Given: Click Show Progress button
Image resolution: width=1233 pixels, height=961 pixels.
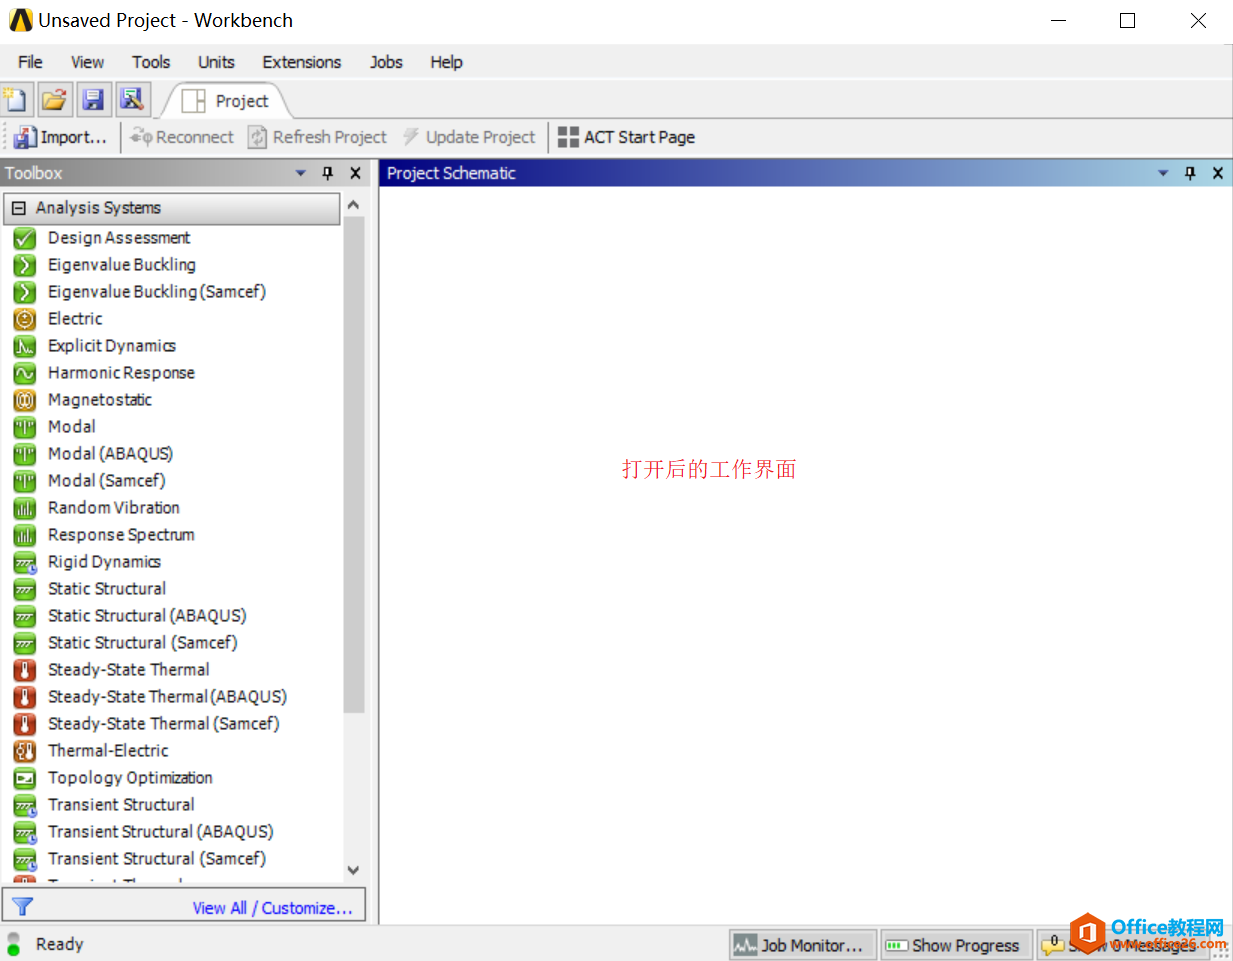Looking at the screenshot, I should pyautogui.click(x=956, y=945).
